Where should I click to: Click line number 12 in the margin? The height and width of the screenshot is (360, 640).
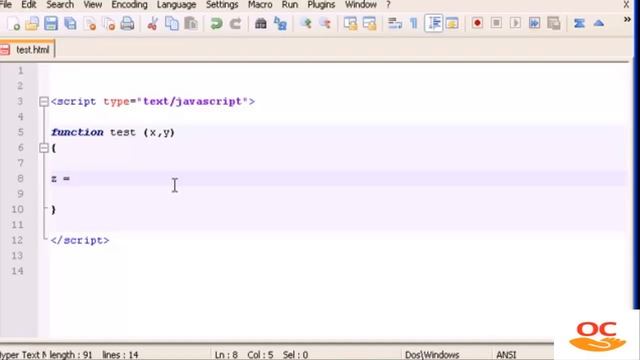(17, 240)
